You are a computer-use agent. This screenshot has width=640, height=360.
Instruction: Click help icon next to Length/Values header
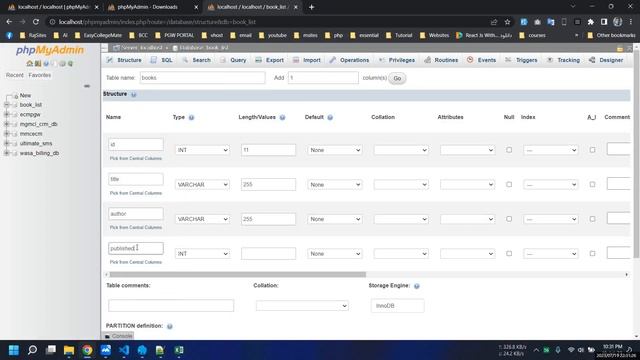pyautogui.click(x=282, y=118)
